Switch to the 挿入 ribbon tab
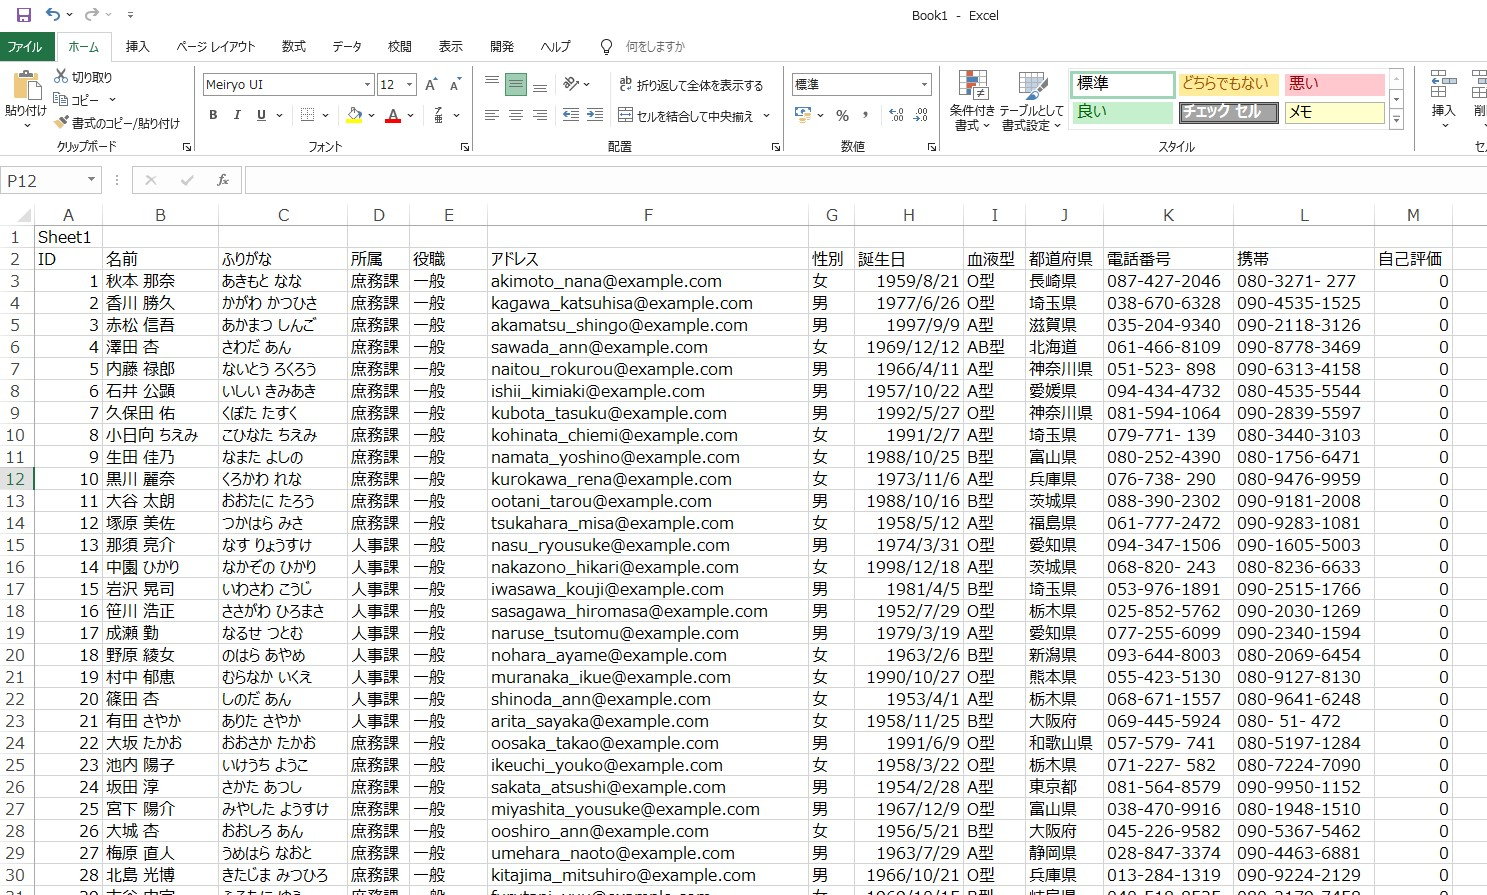This screenshot has height=895, width=1487. [136, 46]
